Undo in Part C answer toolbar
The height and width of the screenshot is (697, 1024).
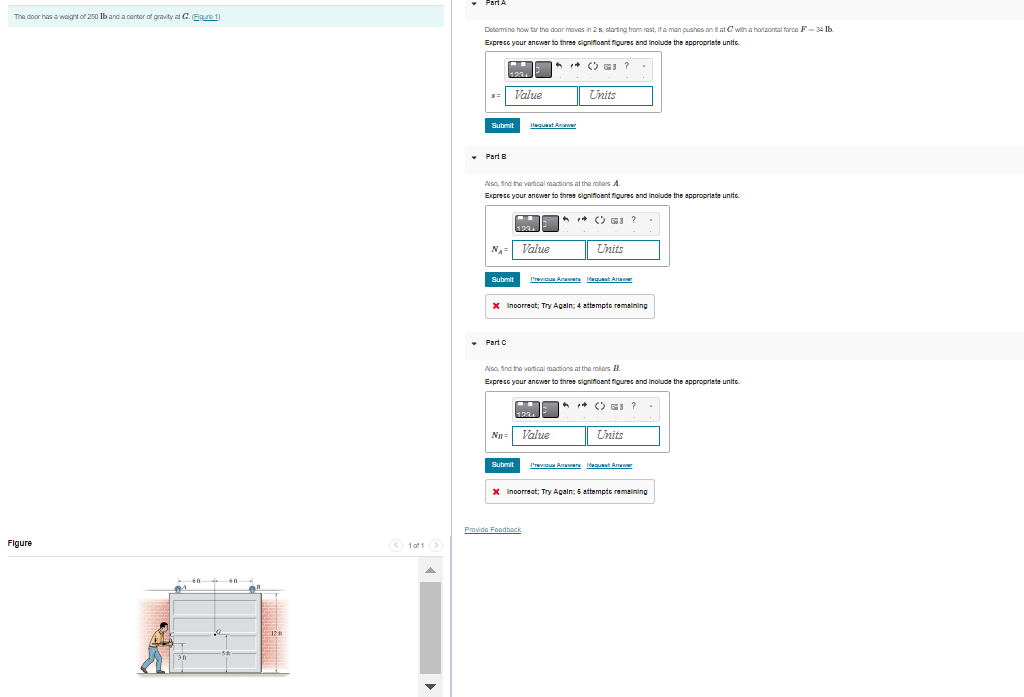coord(567,406)
